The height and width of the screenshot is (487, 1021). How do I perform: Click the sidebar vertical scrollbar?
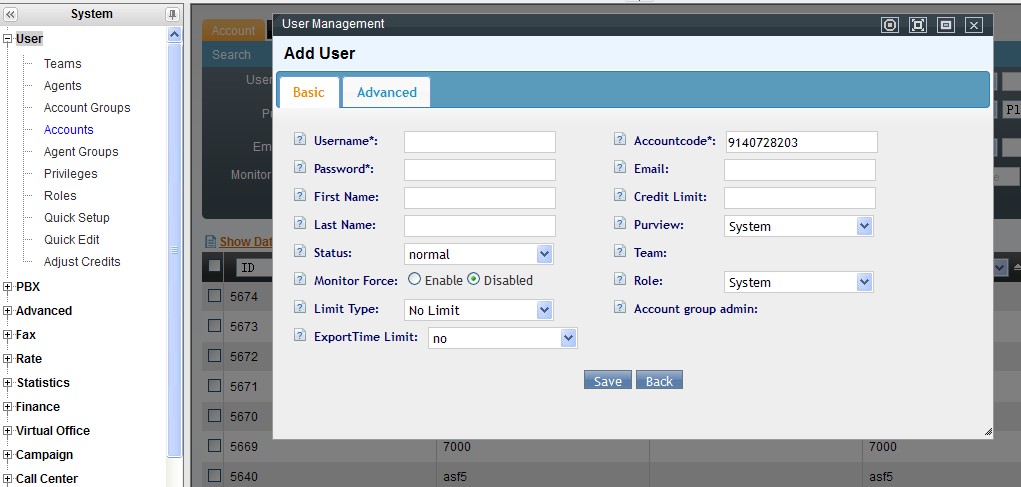point(175,250)
